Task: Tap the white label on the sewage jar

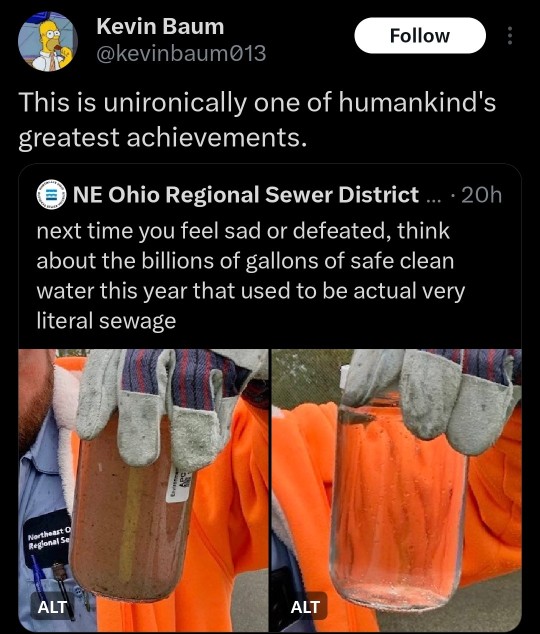Action: (x=178, y=484)
